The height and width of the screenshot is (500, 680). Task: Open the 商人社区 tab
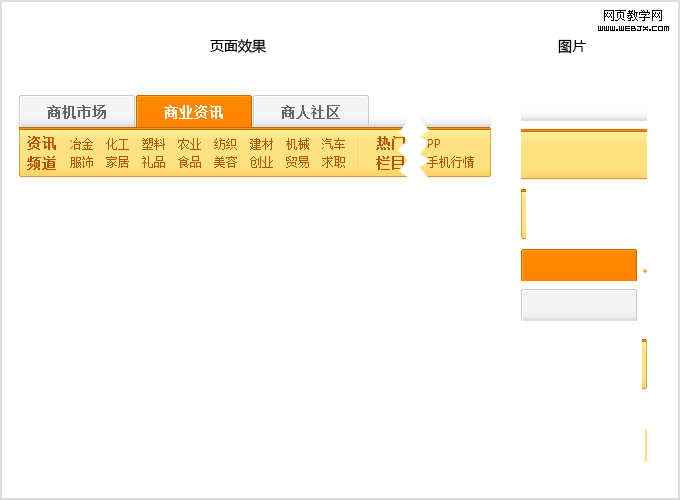(x=311, y=112)
